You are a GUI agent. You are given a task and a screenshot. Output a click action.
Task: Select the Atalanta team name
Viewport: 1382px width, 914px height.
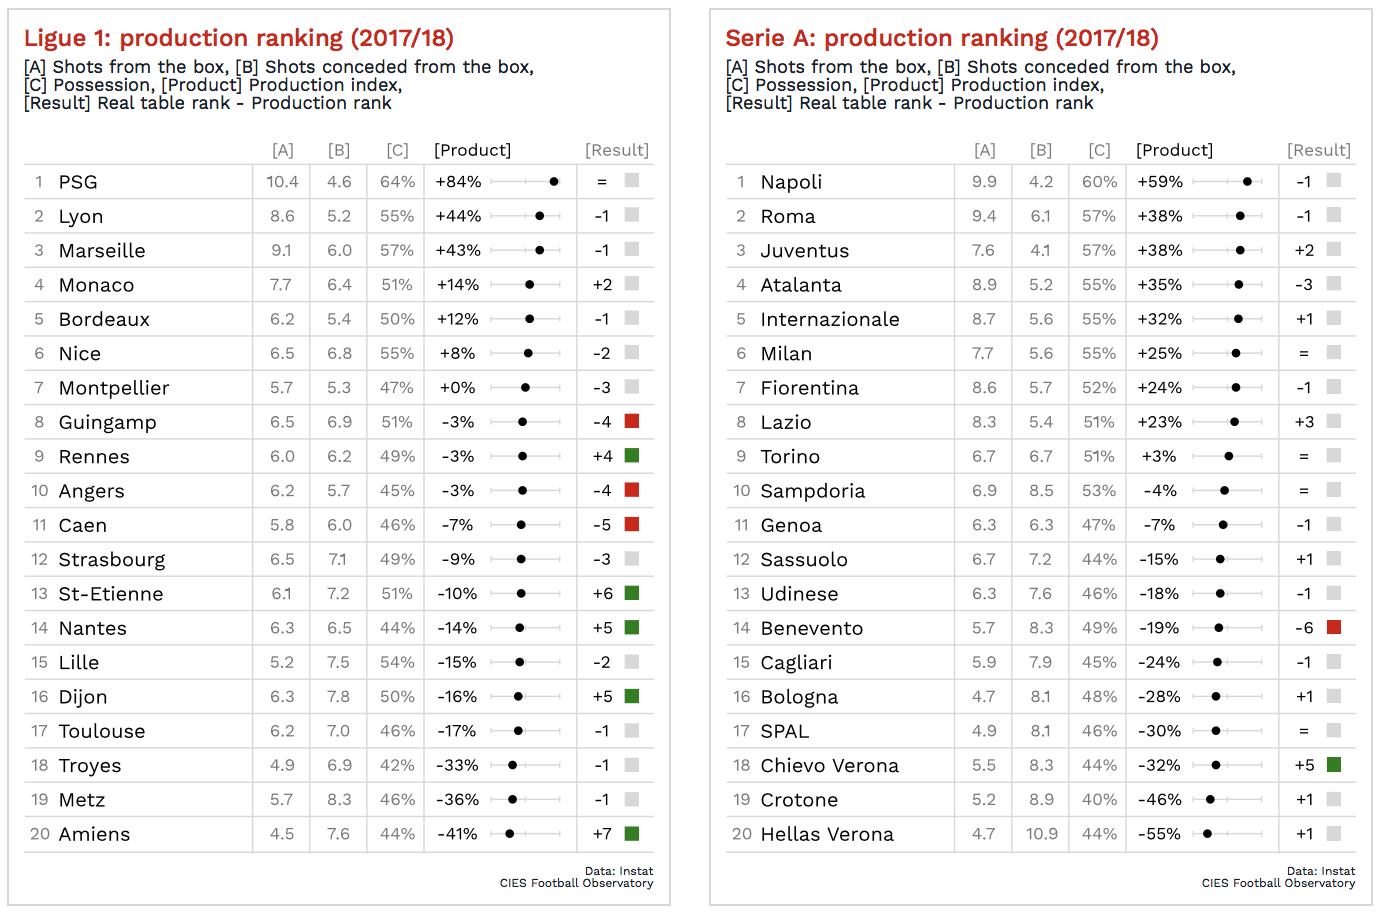pyautogui.click(x=801, y=285)
